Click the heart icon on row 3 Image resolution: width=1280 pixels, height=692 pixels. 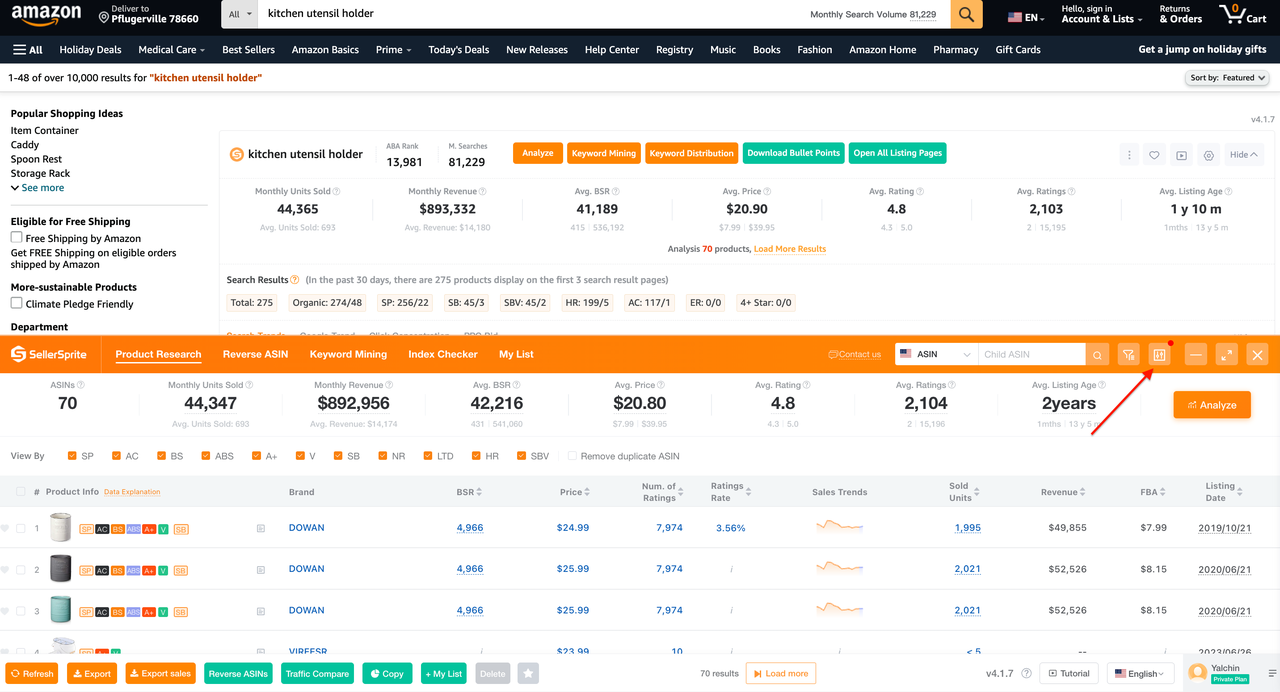click(x=5, y=611)
